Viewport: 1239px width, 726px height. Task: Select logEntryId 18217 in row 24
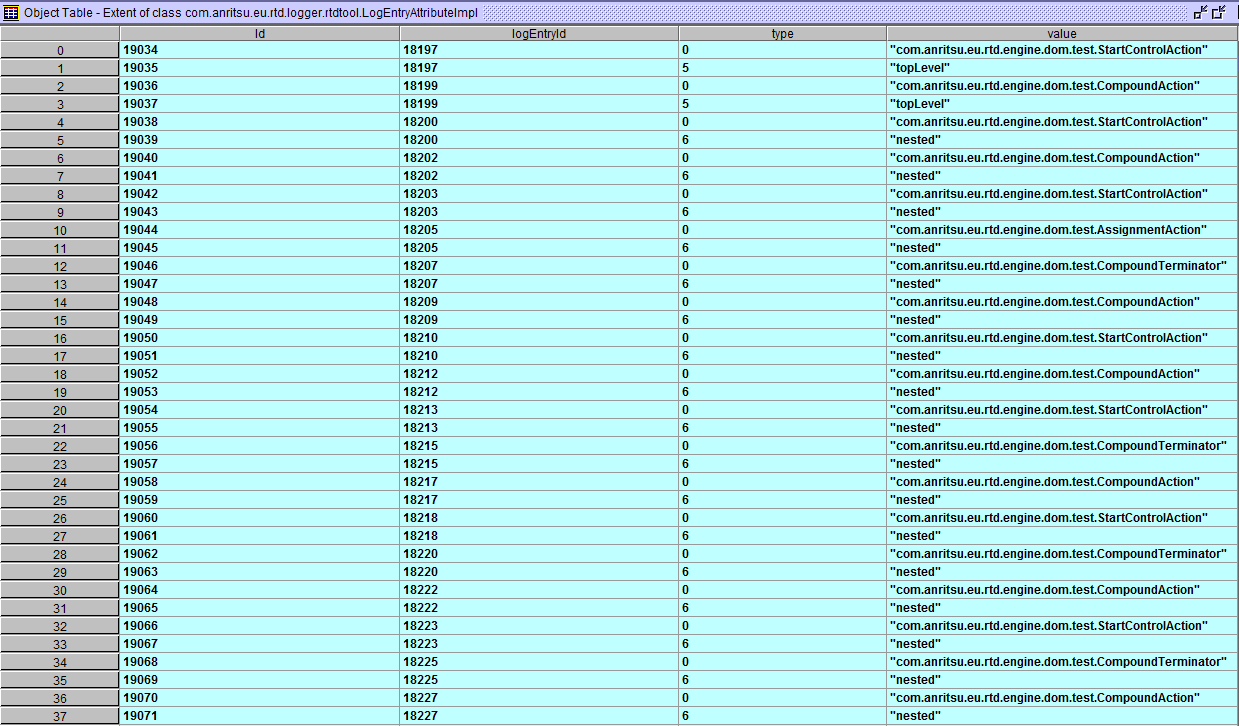point(539,482)
